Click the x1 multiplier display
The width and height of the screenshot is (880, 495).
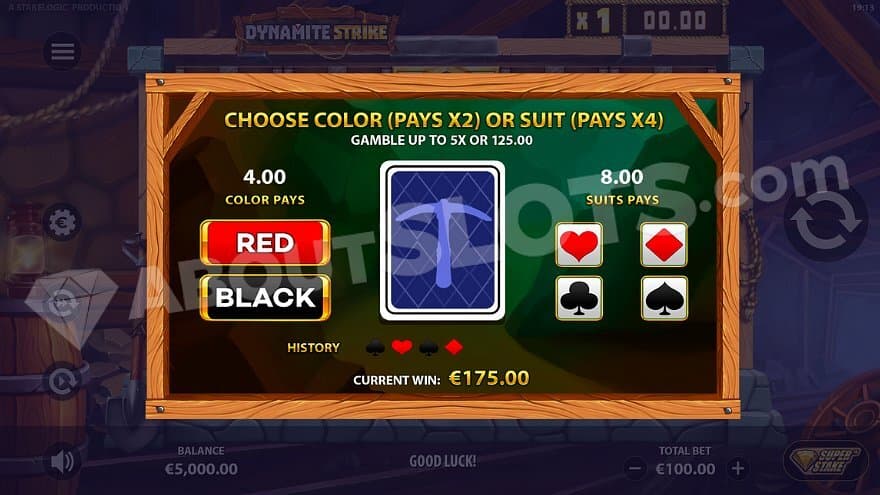(x=594, y=21)
